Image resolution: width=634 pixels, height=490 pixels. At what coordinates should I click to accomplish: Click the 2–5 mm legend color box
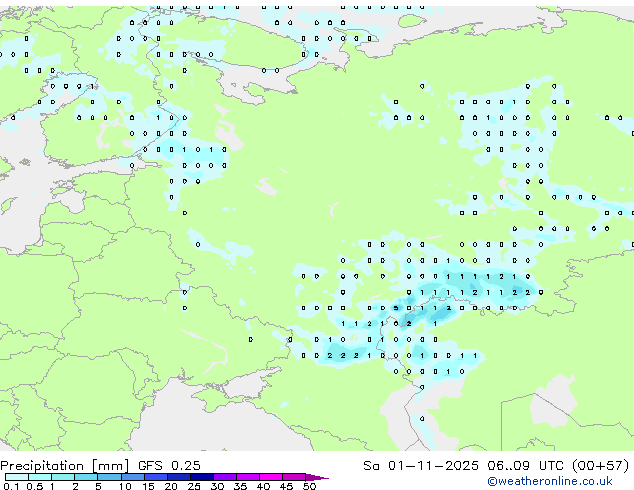86,477
